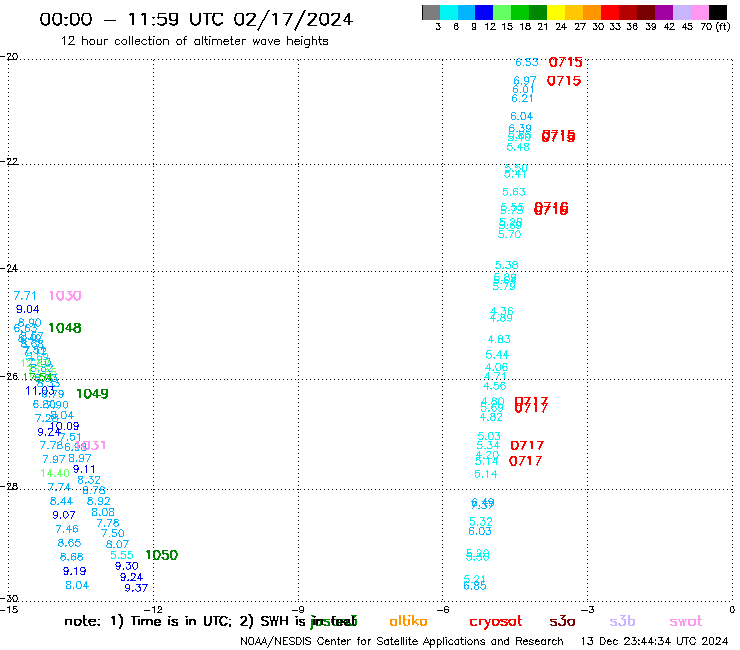This screenshot has height=650, width=740.
Task: Click the '10.09' wave height value
Action: click(x=65, y=426)
